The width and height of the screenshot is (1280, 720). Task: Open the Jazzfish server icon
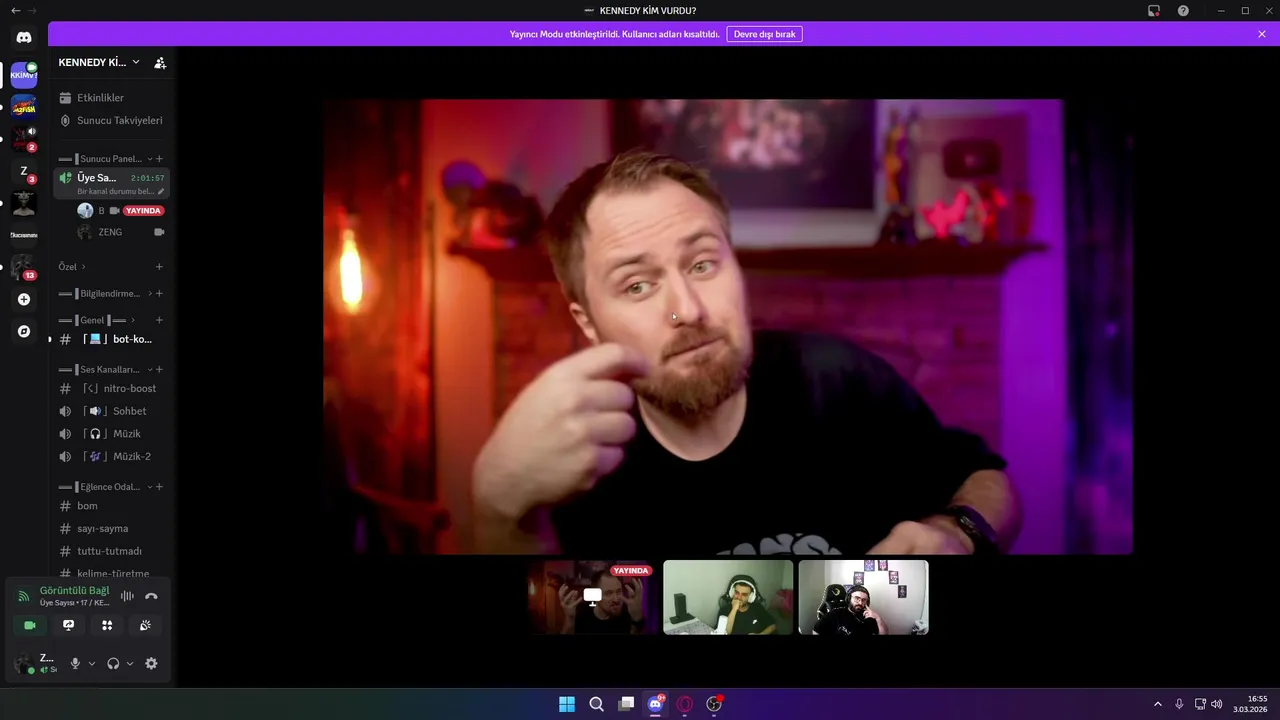[x=24, y=106]
